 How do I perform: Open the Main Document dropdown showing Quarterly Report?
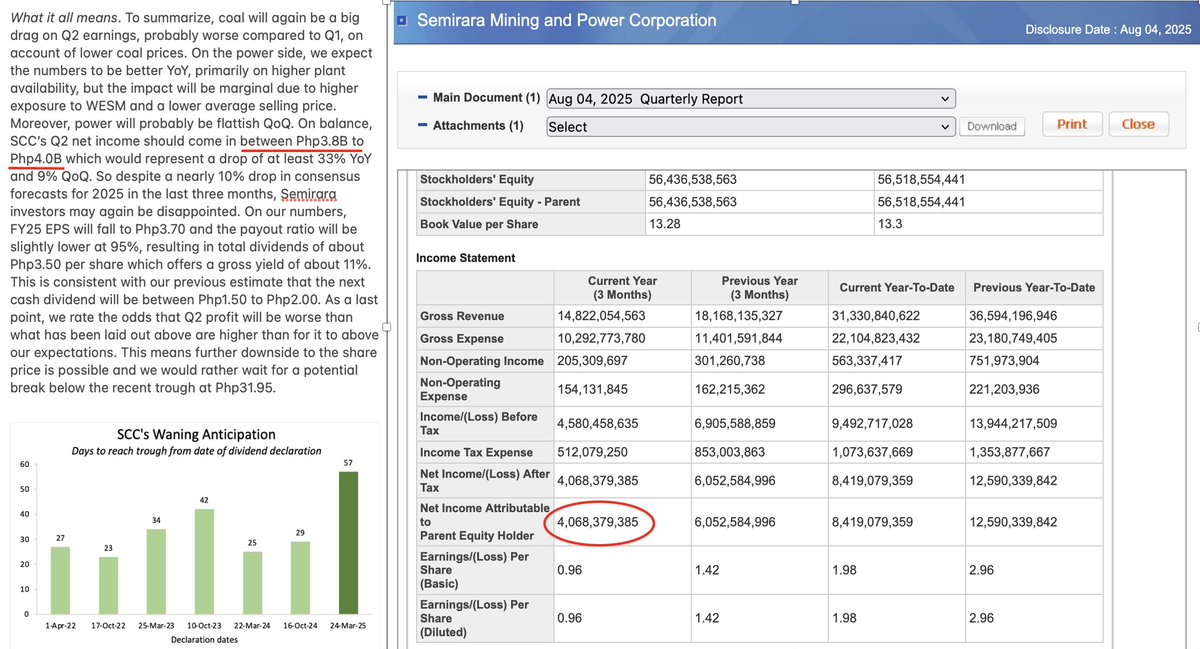[x=750, y=99]
